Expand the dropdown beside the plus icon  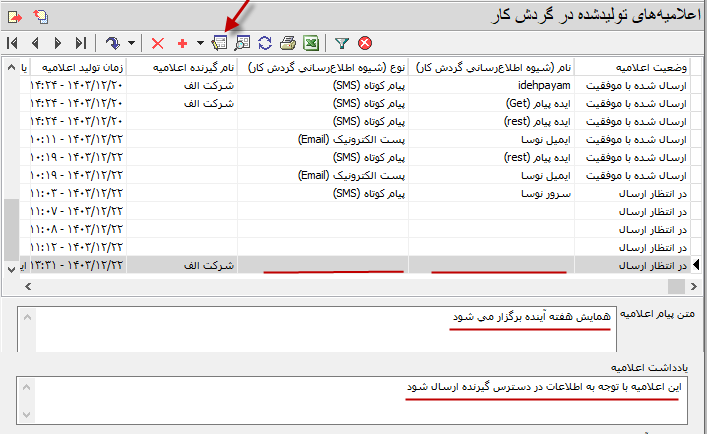point(200,43)
